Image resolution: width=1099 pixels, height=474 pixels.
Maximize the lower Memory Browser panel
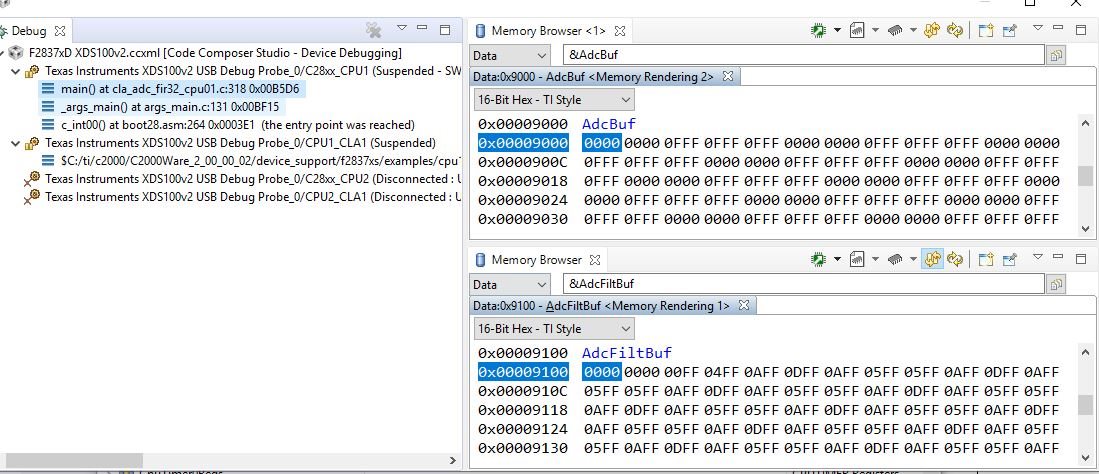click(1081, 259)
